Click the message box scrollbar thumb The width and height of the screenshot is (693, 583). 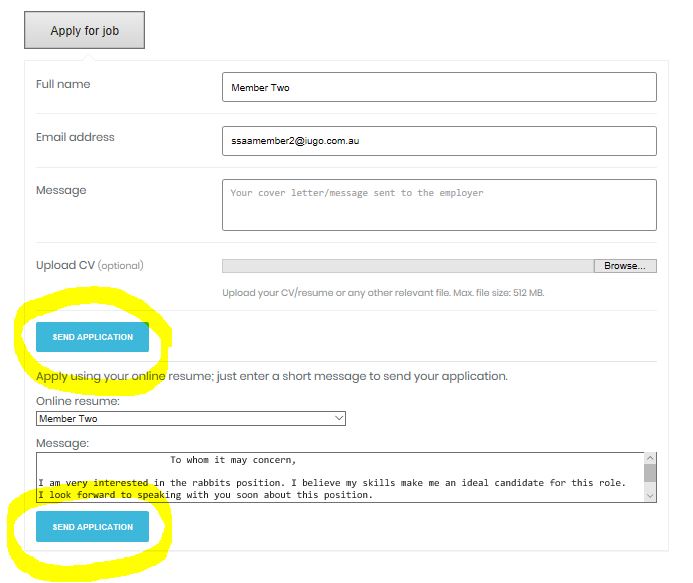click(x=650, y=473)
